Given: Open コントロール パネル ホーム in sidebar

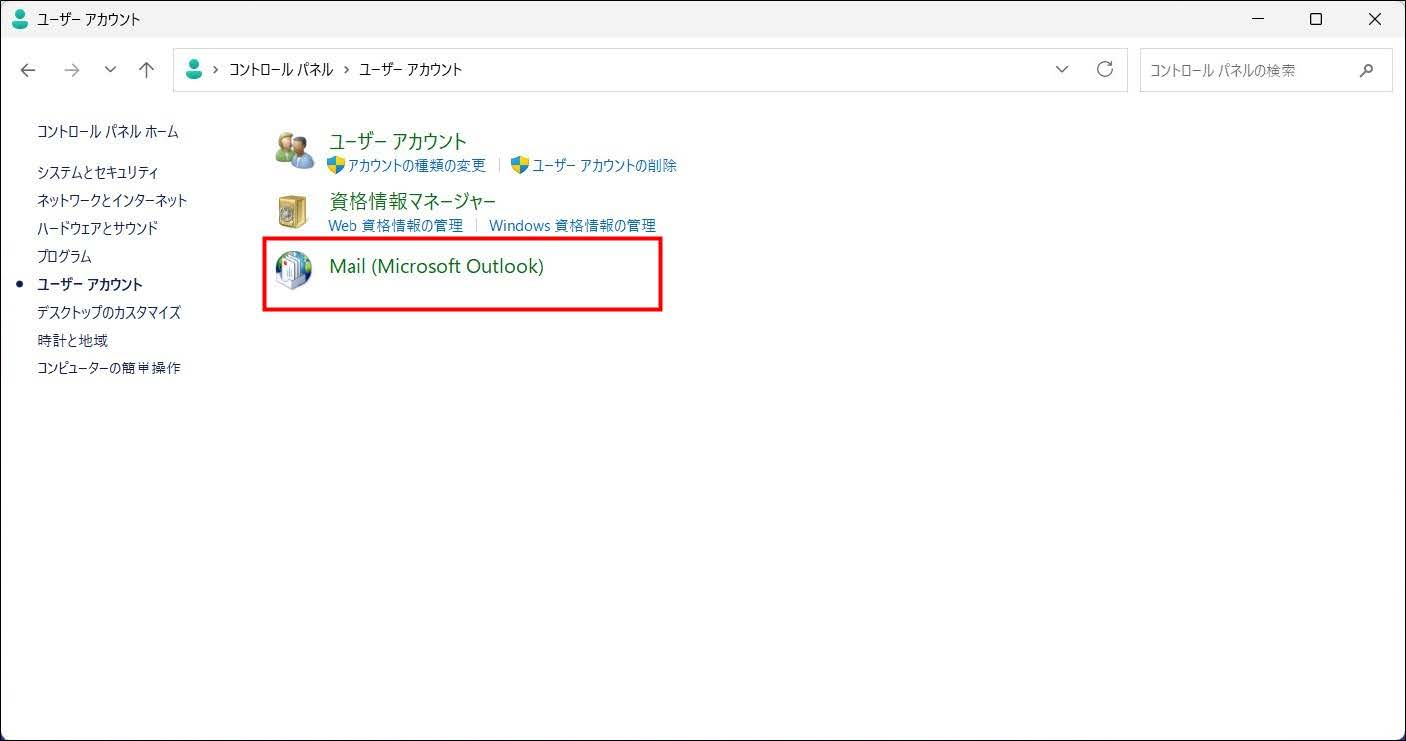Looking at the screenshot, I should 108,132.
